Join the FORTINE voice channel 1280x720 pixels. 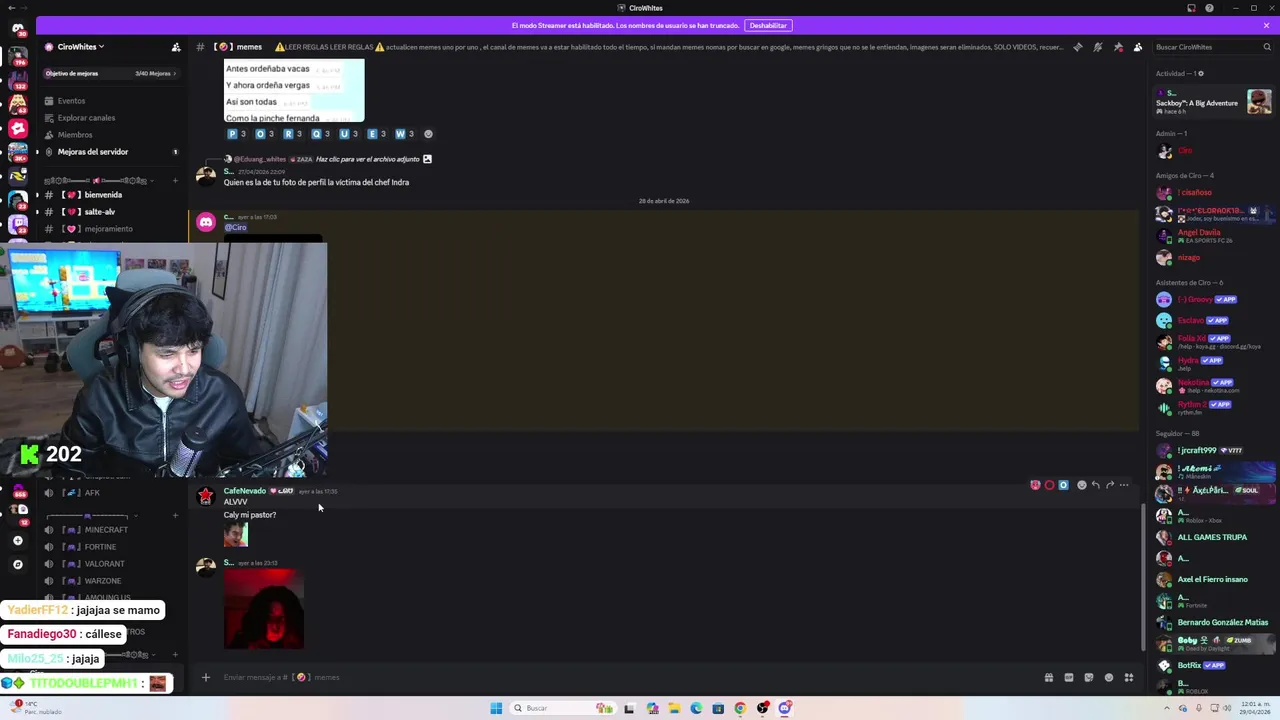pos(110,547)
